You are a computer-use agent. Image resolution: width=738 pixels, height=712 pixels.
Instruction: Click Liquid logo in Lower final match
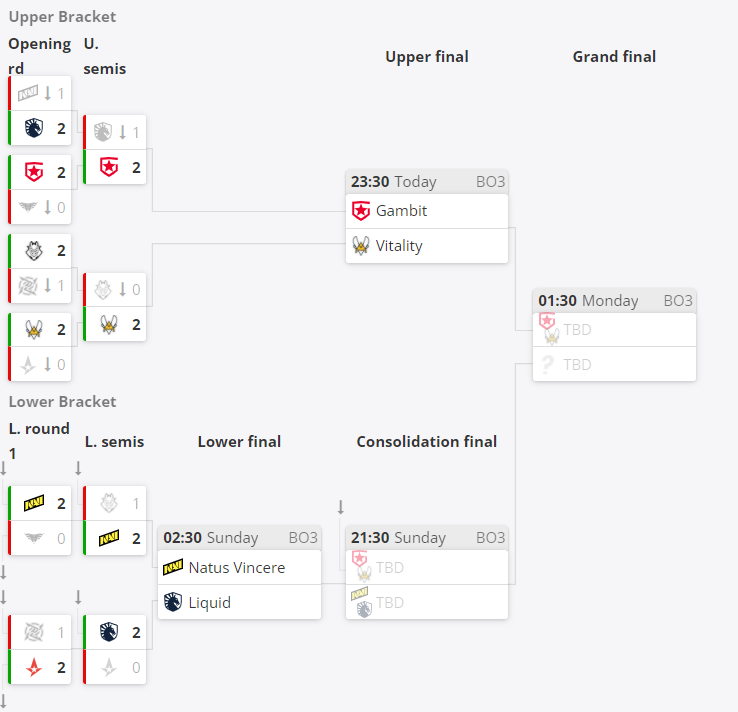pyautogui.click(x=173, y=602)
